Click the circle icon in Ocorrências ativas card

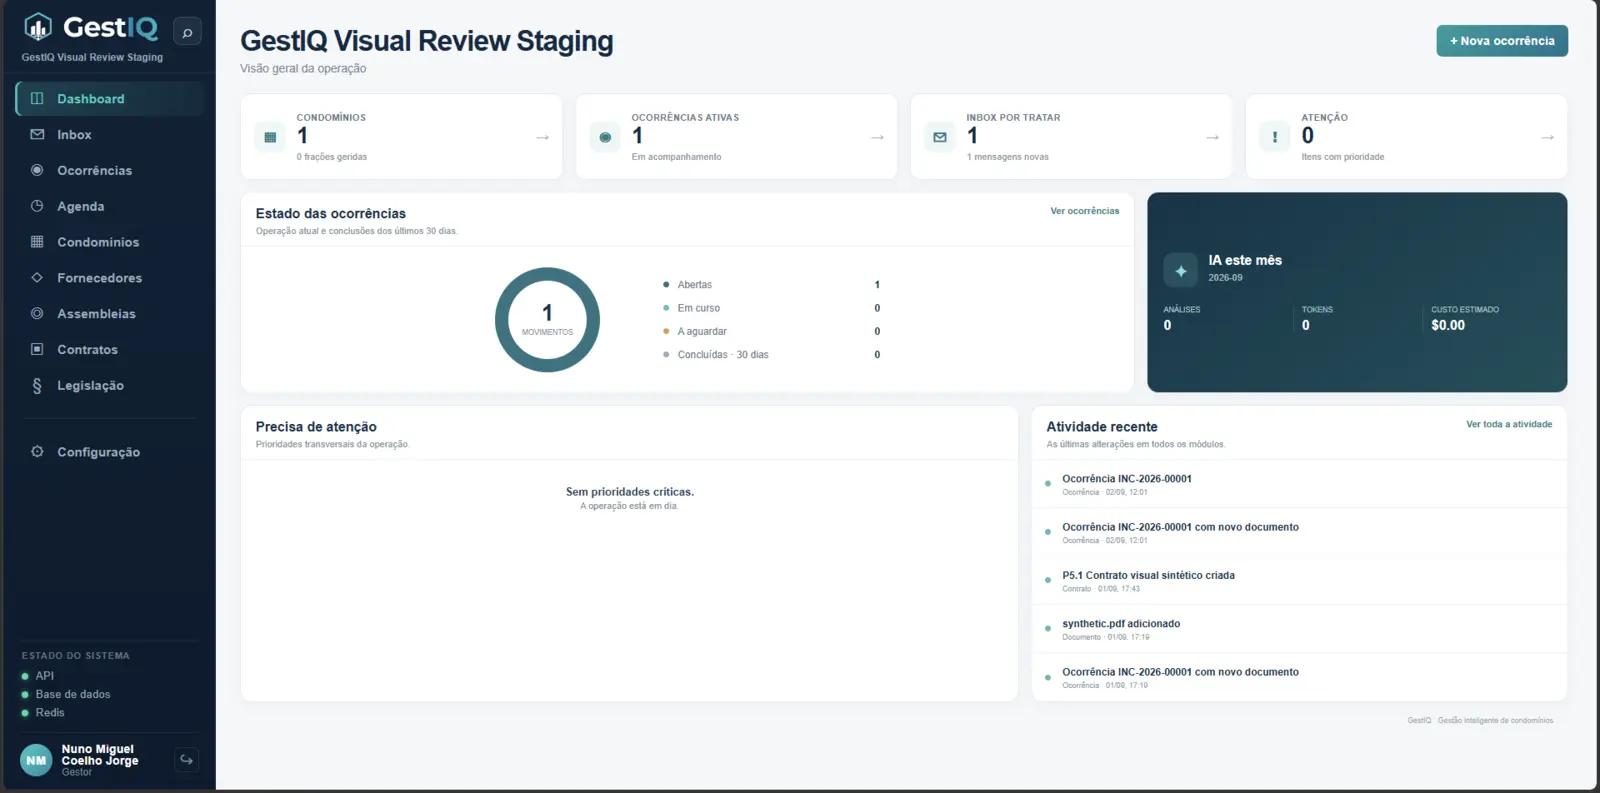coord(605,137)
